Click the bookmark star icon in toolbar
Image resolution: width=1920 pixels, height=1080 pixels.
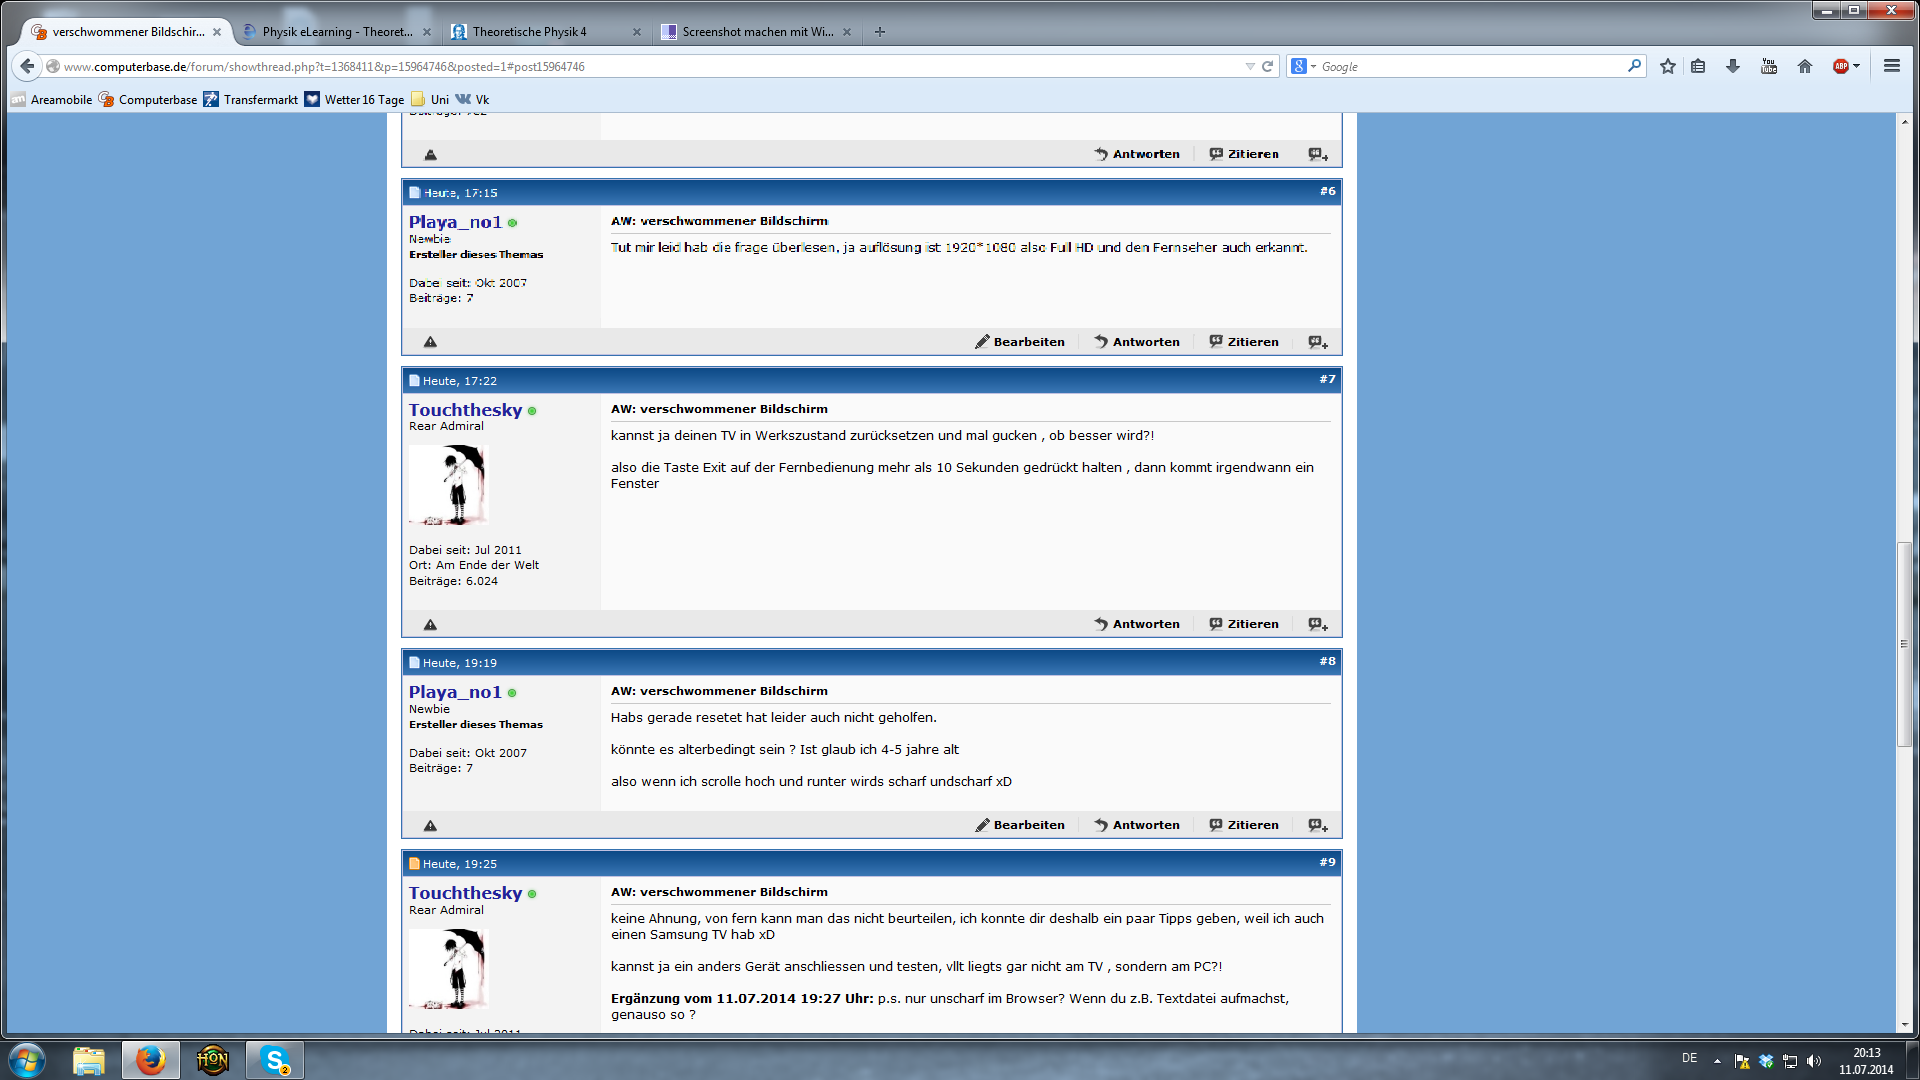pyautogui.click(x=1667, y=66)
